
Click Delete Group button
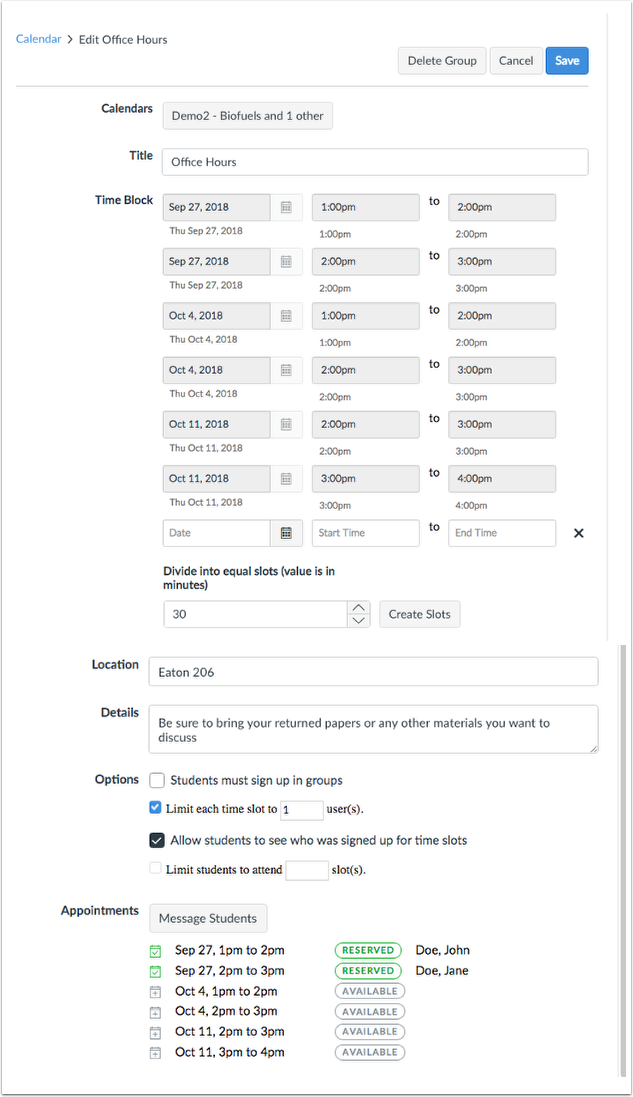click(x=442, y=61)
